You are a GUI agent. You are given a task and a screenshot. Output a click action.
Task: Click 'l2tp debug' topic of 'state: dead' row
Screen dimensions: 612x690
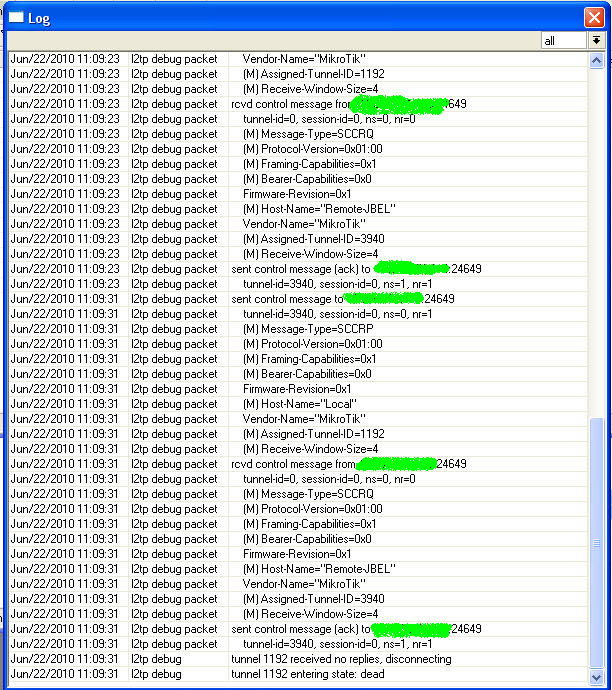coord(156,674)
